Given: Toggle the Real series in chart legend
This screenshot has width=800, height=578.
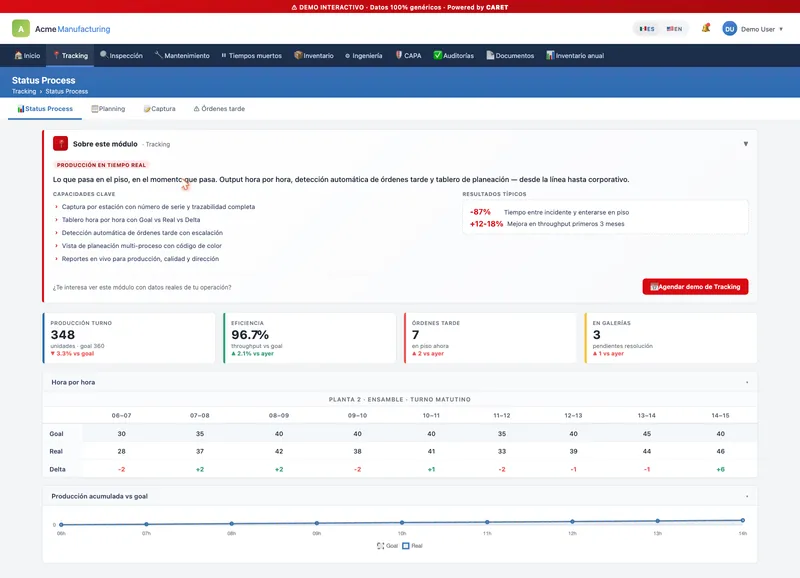Looking at the screenshot, I should point(412,546).
